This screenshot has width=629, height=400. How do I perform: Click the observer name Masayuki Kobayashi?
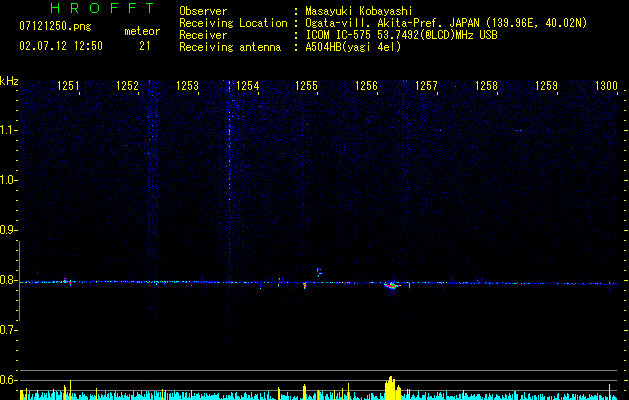click(x=359, y=11)
